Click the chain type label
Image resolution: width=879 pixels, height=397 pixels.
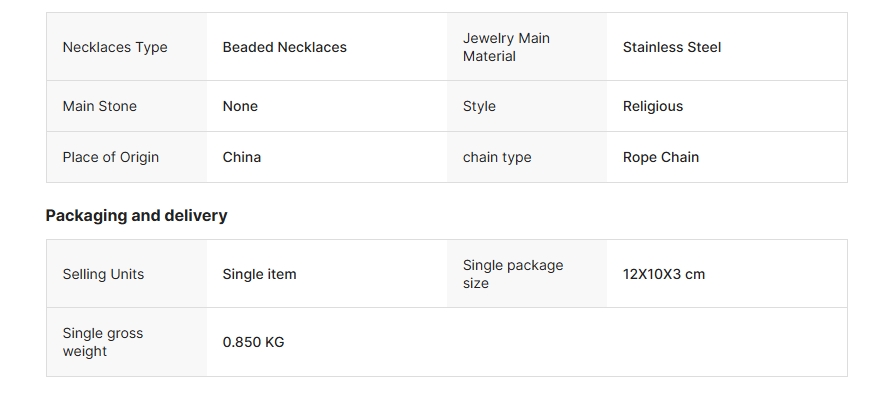(497, 157)
